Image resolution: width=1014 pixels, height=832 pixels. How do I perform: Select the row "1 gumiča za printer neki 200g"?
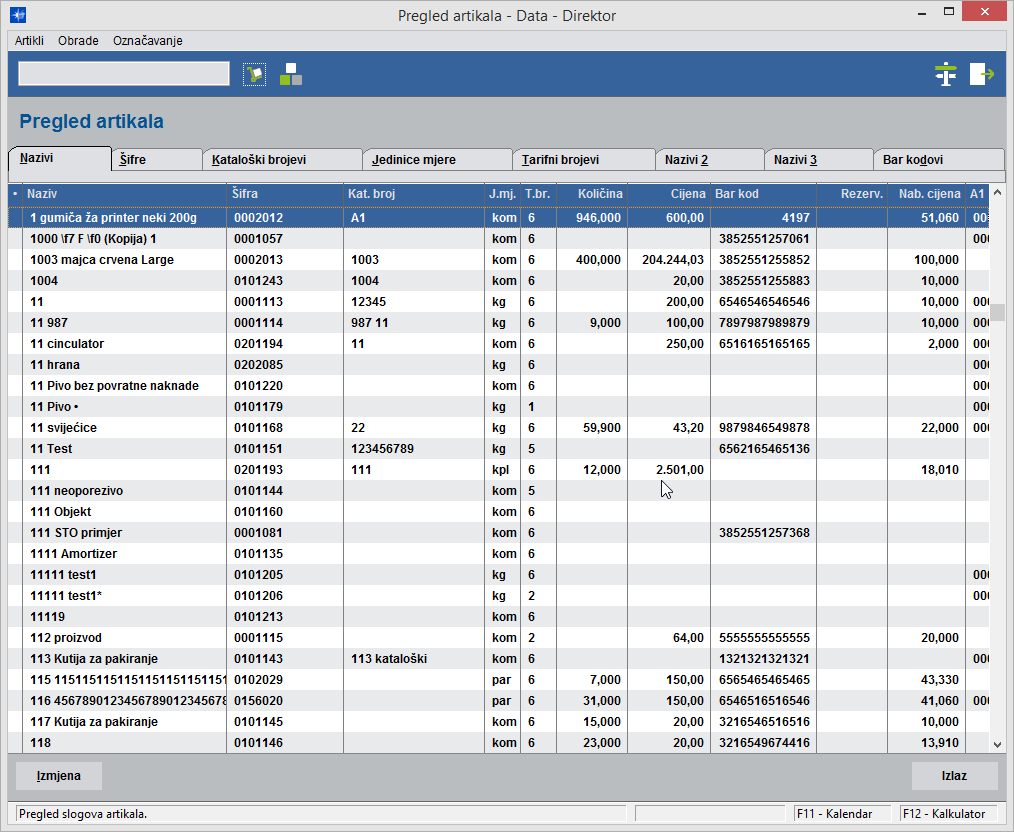(x=498, y=218)
